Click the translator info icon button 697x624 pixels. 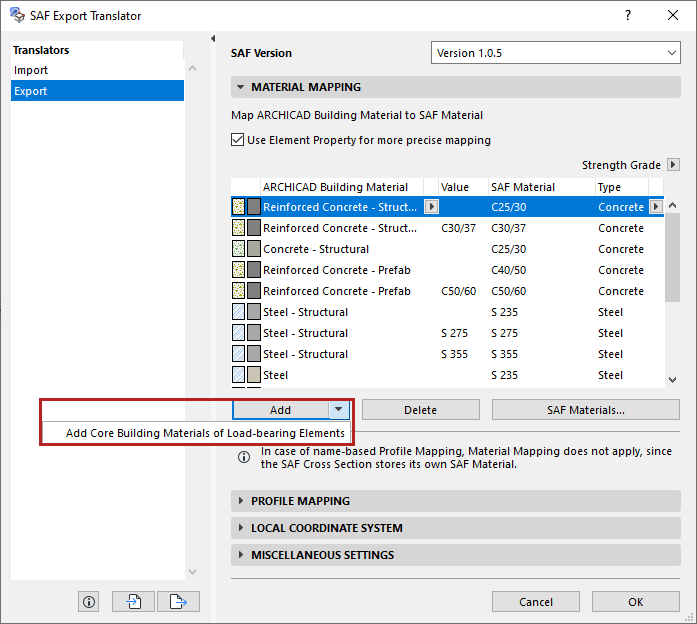(x=89, y=602)
